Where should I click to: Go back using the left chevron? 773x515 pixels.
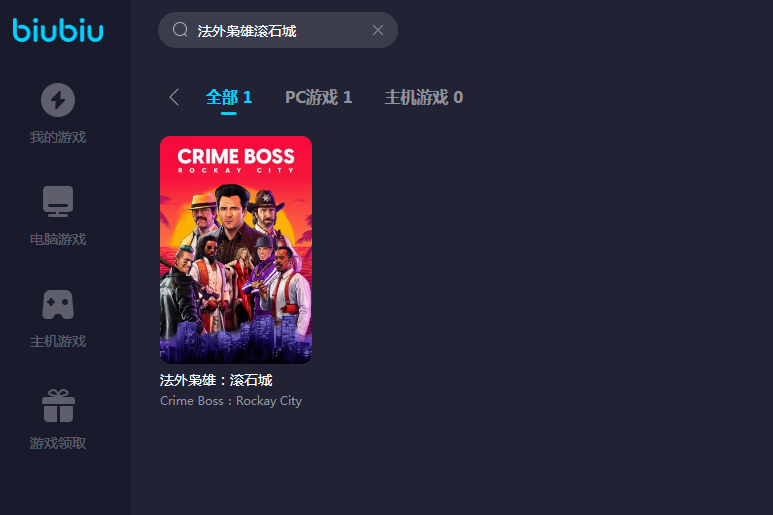tap(174, 97)
